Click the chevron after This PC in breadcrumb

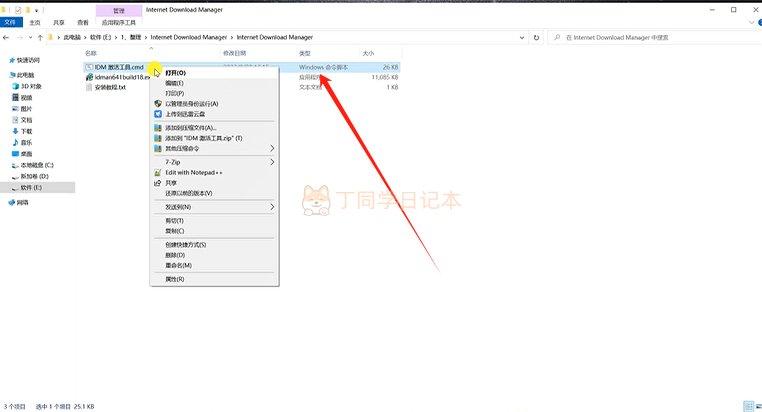[x=85, y=37]
